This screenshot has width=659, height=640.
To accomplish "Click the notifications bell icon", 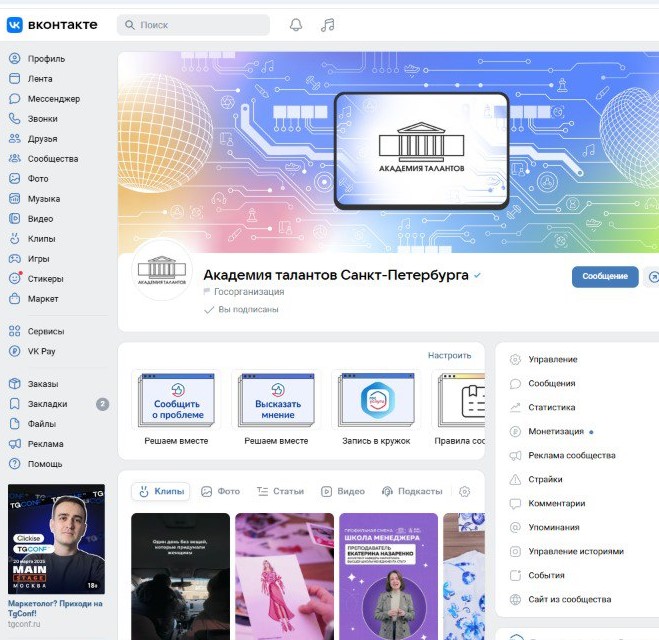I will 296,25.
